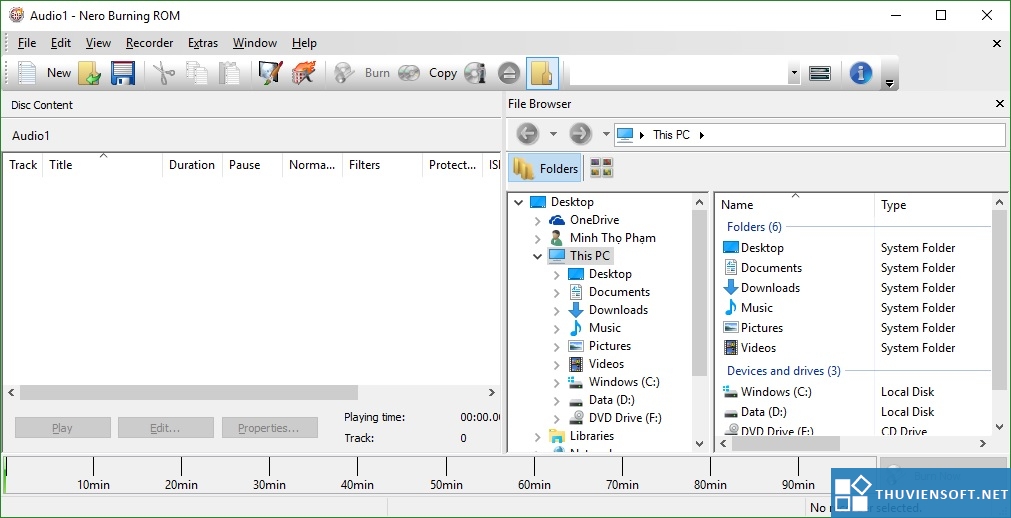This screenshot has height=518, width=1011.
Task: Open back history dropdown arrow
Action: pyautogui.click(x=553, y=134)
